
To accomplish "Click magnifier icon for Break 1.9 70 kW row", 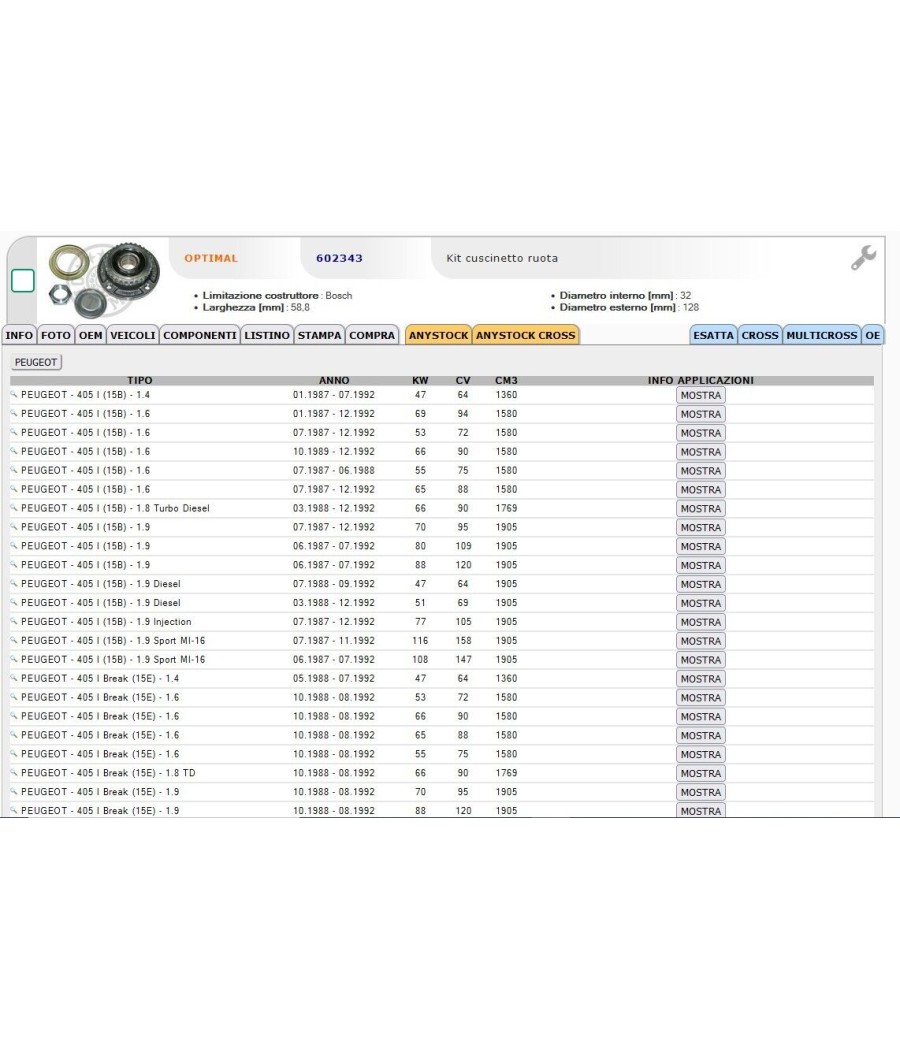I will tap(13, 791).
